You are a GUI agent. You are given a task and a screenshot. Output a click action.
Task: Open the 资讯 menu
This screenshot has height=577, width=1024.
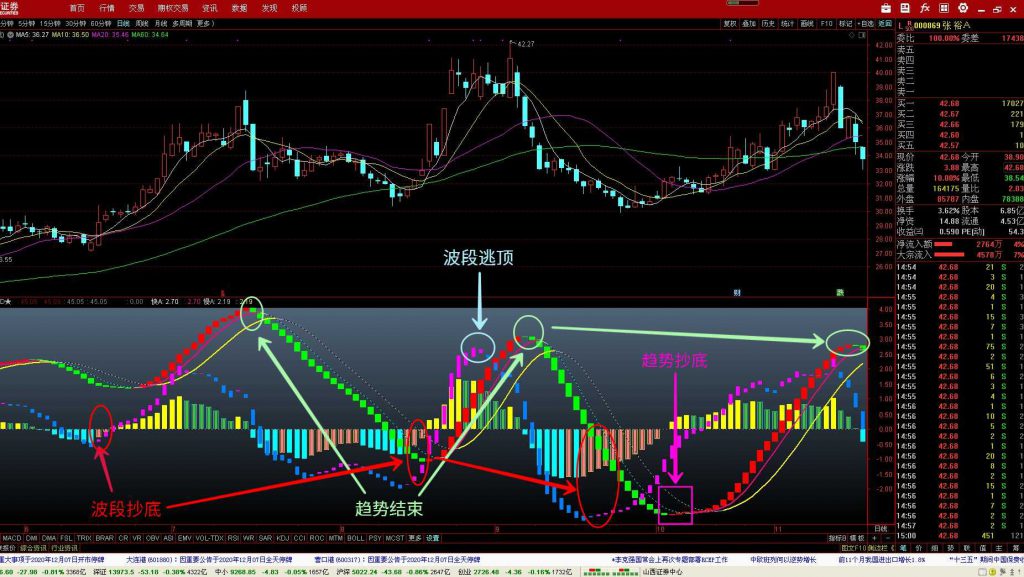208,7
